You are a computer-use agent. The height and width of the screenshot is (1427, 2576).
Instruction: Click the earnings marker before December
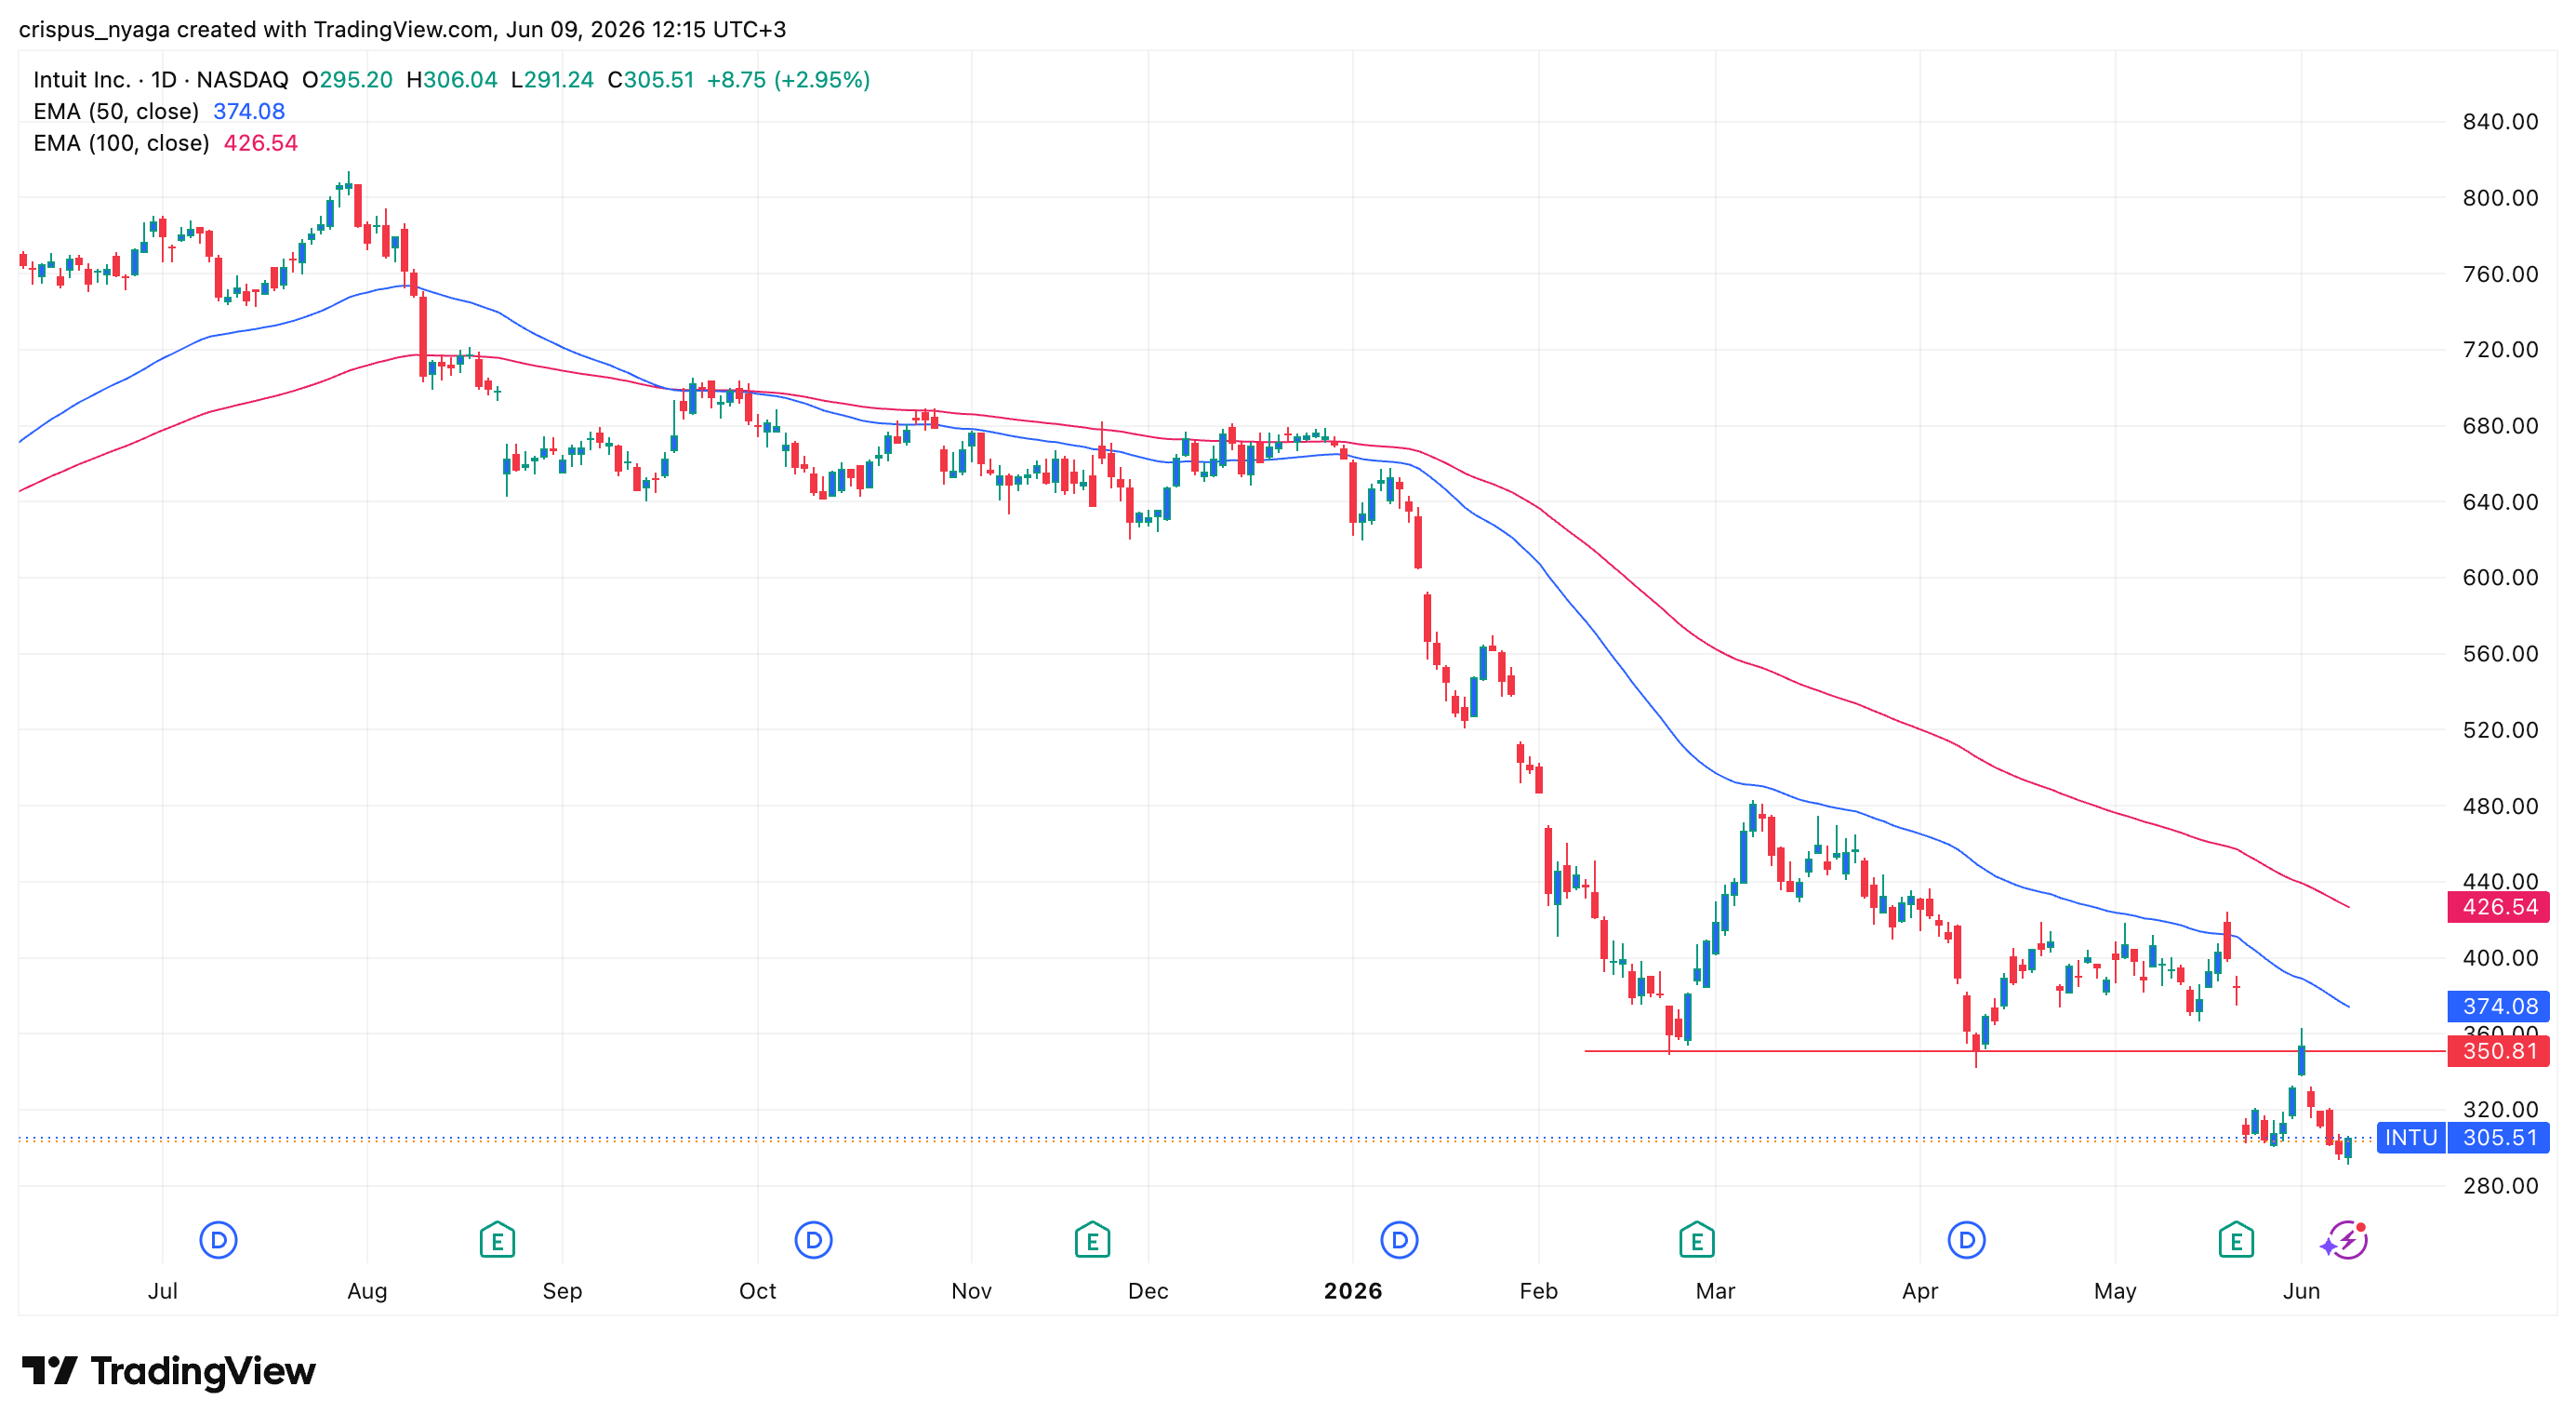coord(1092,1240)
